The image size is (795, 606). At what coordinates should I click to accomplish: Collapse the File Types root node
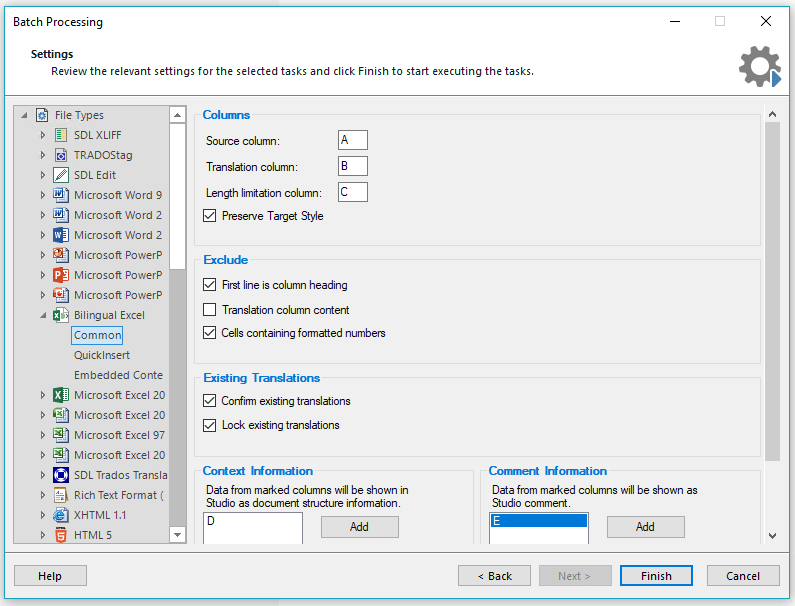[x=24, y=116]
